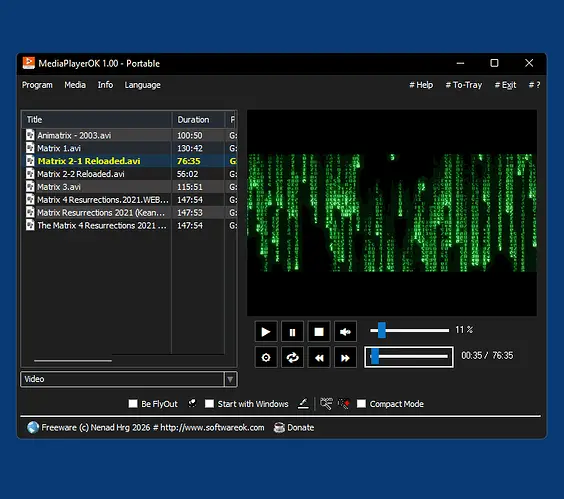Click the rewind button
This screenshot has height=499, width=564.
(319, 358)
